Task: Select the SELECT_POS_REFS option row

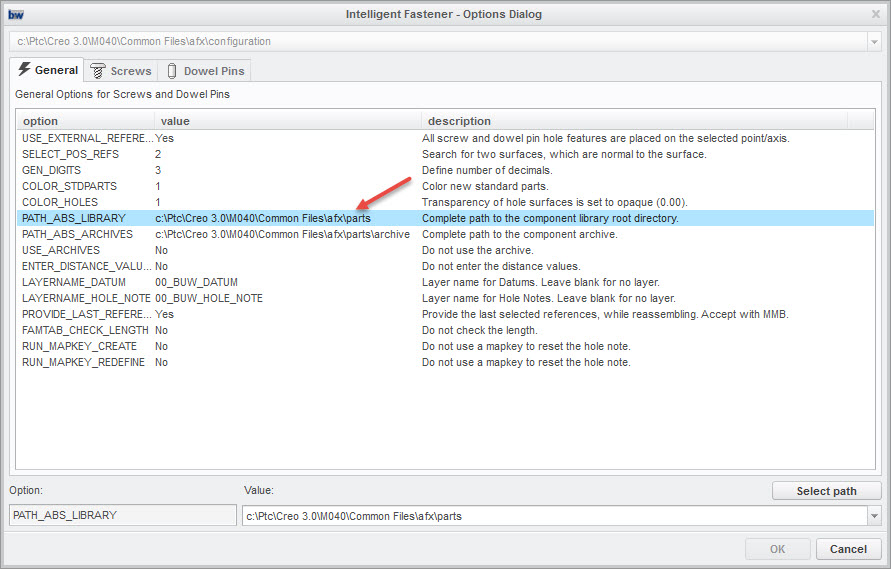Action: [x=446, y=154]
